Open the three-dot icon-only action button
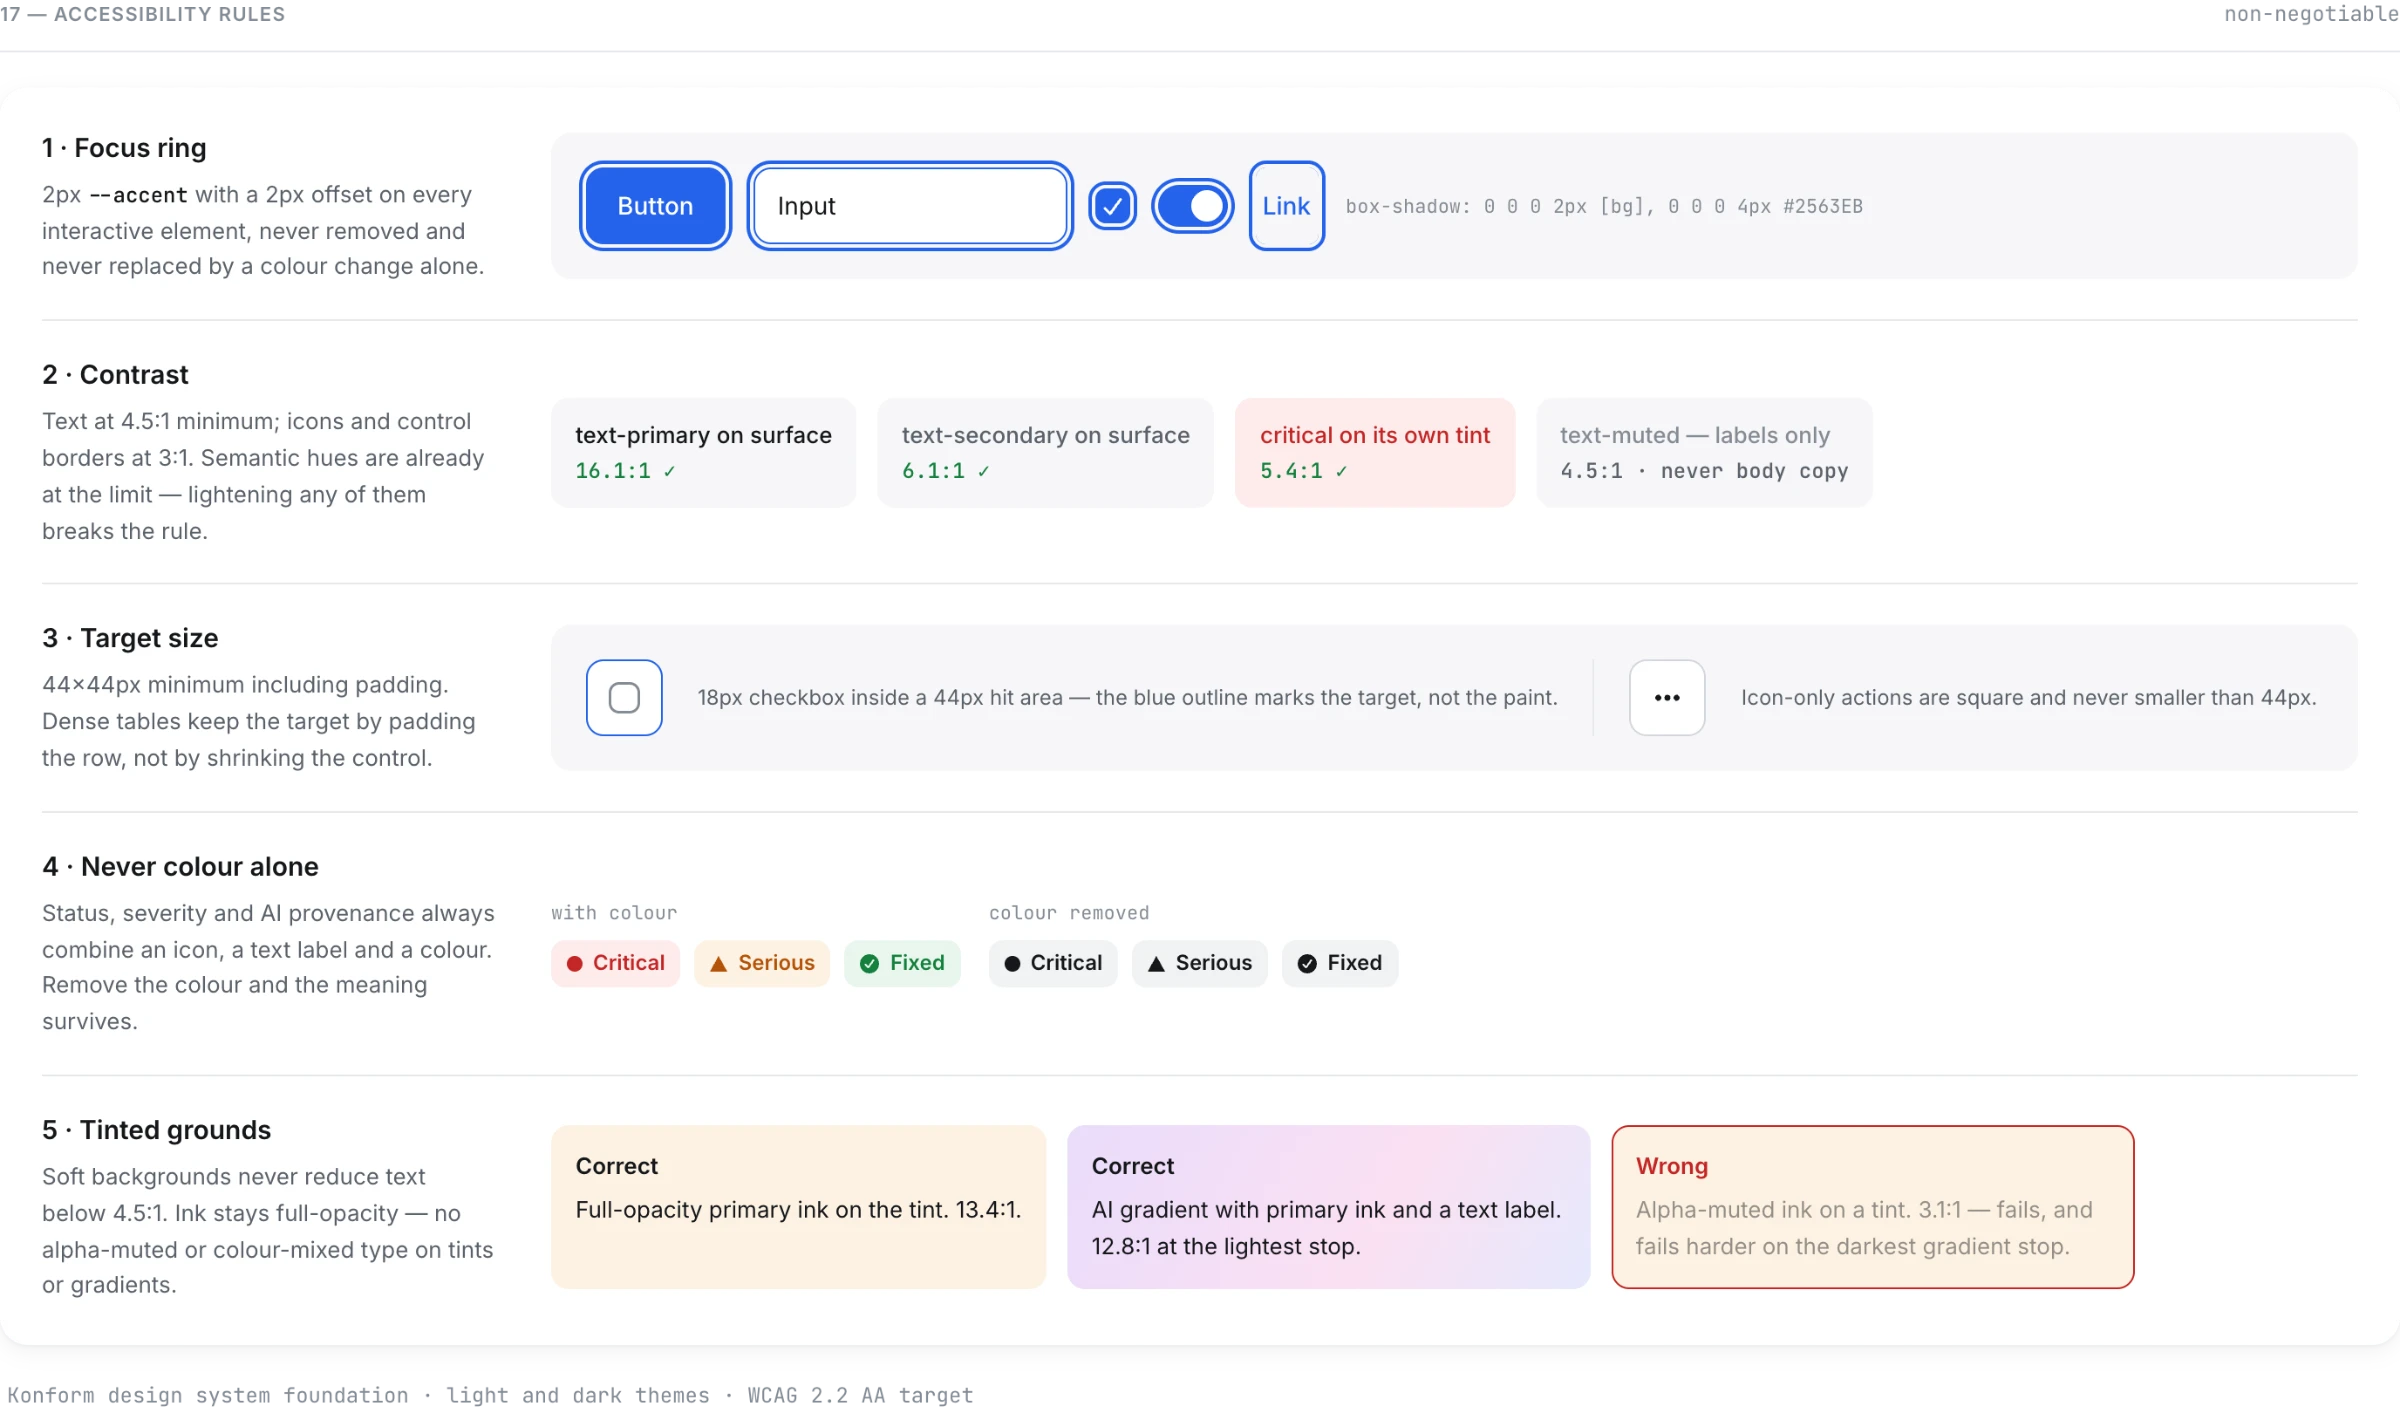The height and width of the screenshot is (1413, 2400). [1667, 698]
